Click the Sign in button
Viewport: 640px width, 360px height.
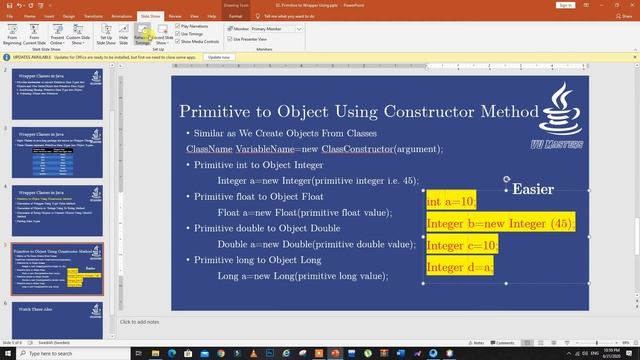tap(565, 5)
